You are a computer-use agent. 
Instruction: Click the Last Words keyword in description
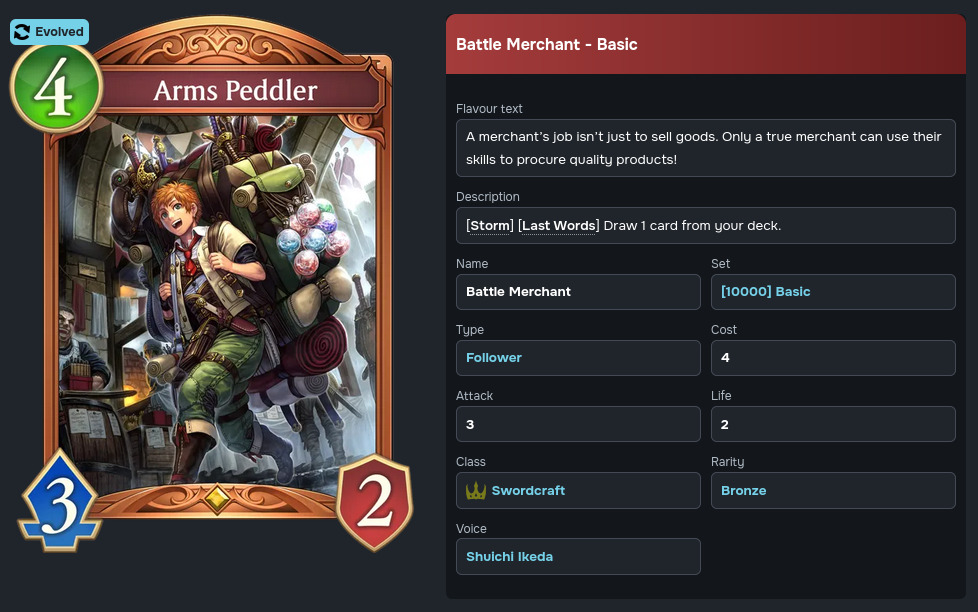click(558, 226)
